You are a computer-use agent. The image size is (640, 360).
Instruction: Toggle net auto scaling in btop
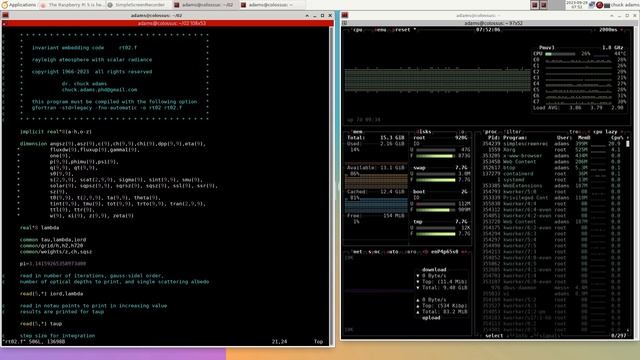[392, 252]
